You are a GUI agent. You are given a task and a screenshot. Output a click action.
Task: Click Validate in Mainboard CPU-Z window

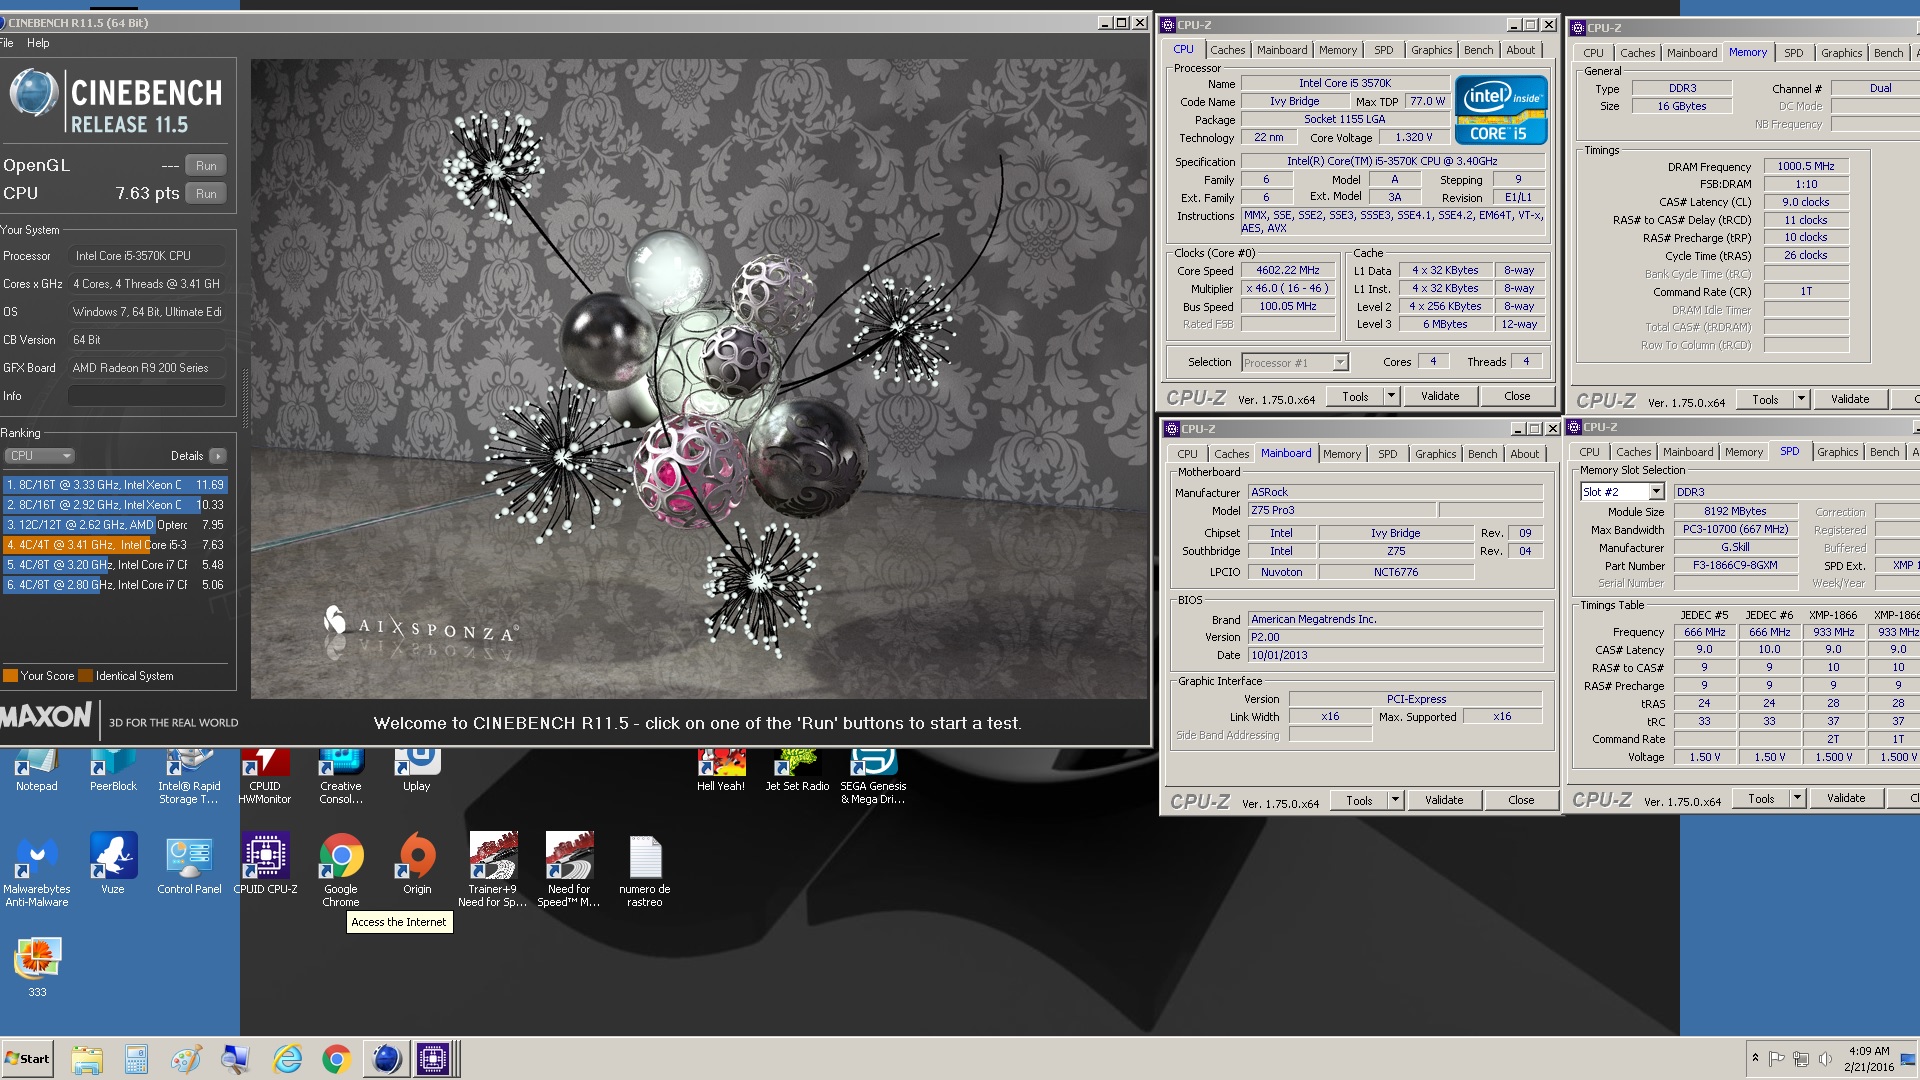point(1444,801)
